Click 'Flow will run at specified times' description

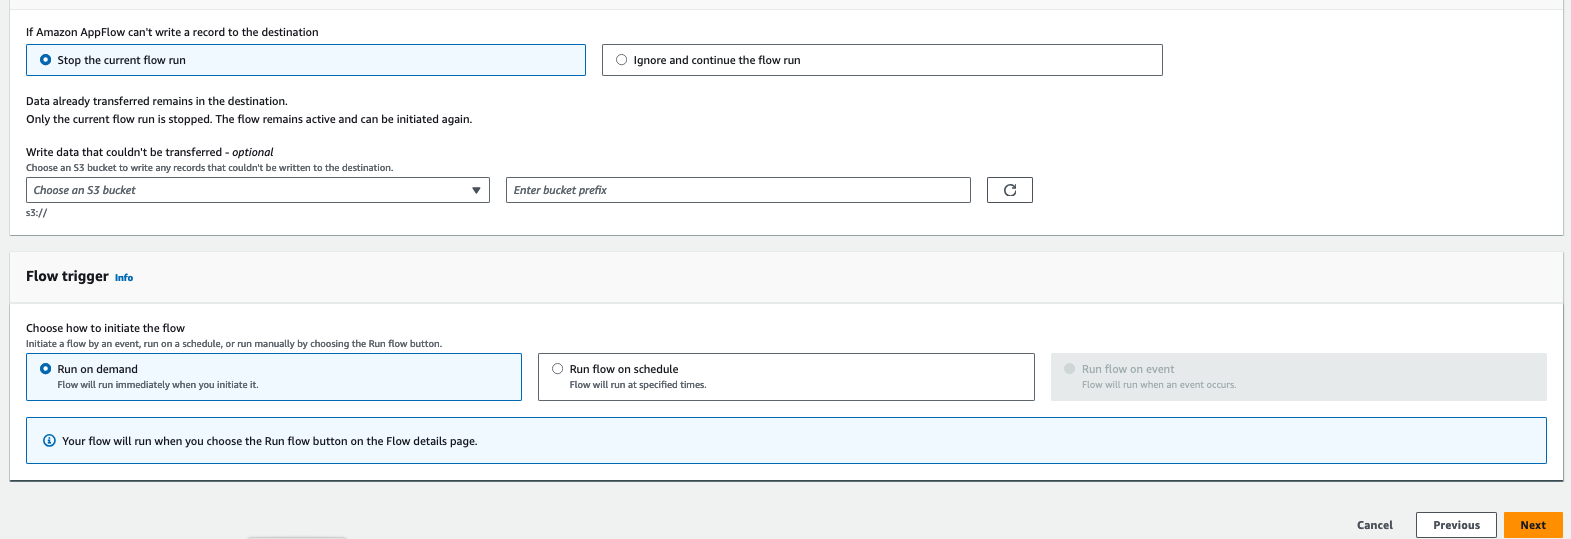[x=638, y=385]
